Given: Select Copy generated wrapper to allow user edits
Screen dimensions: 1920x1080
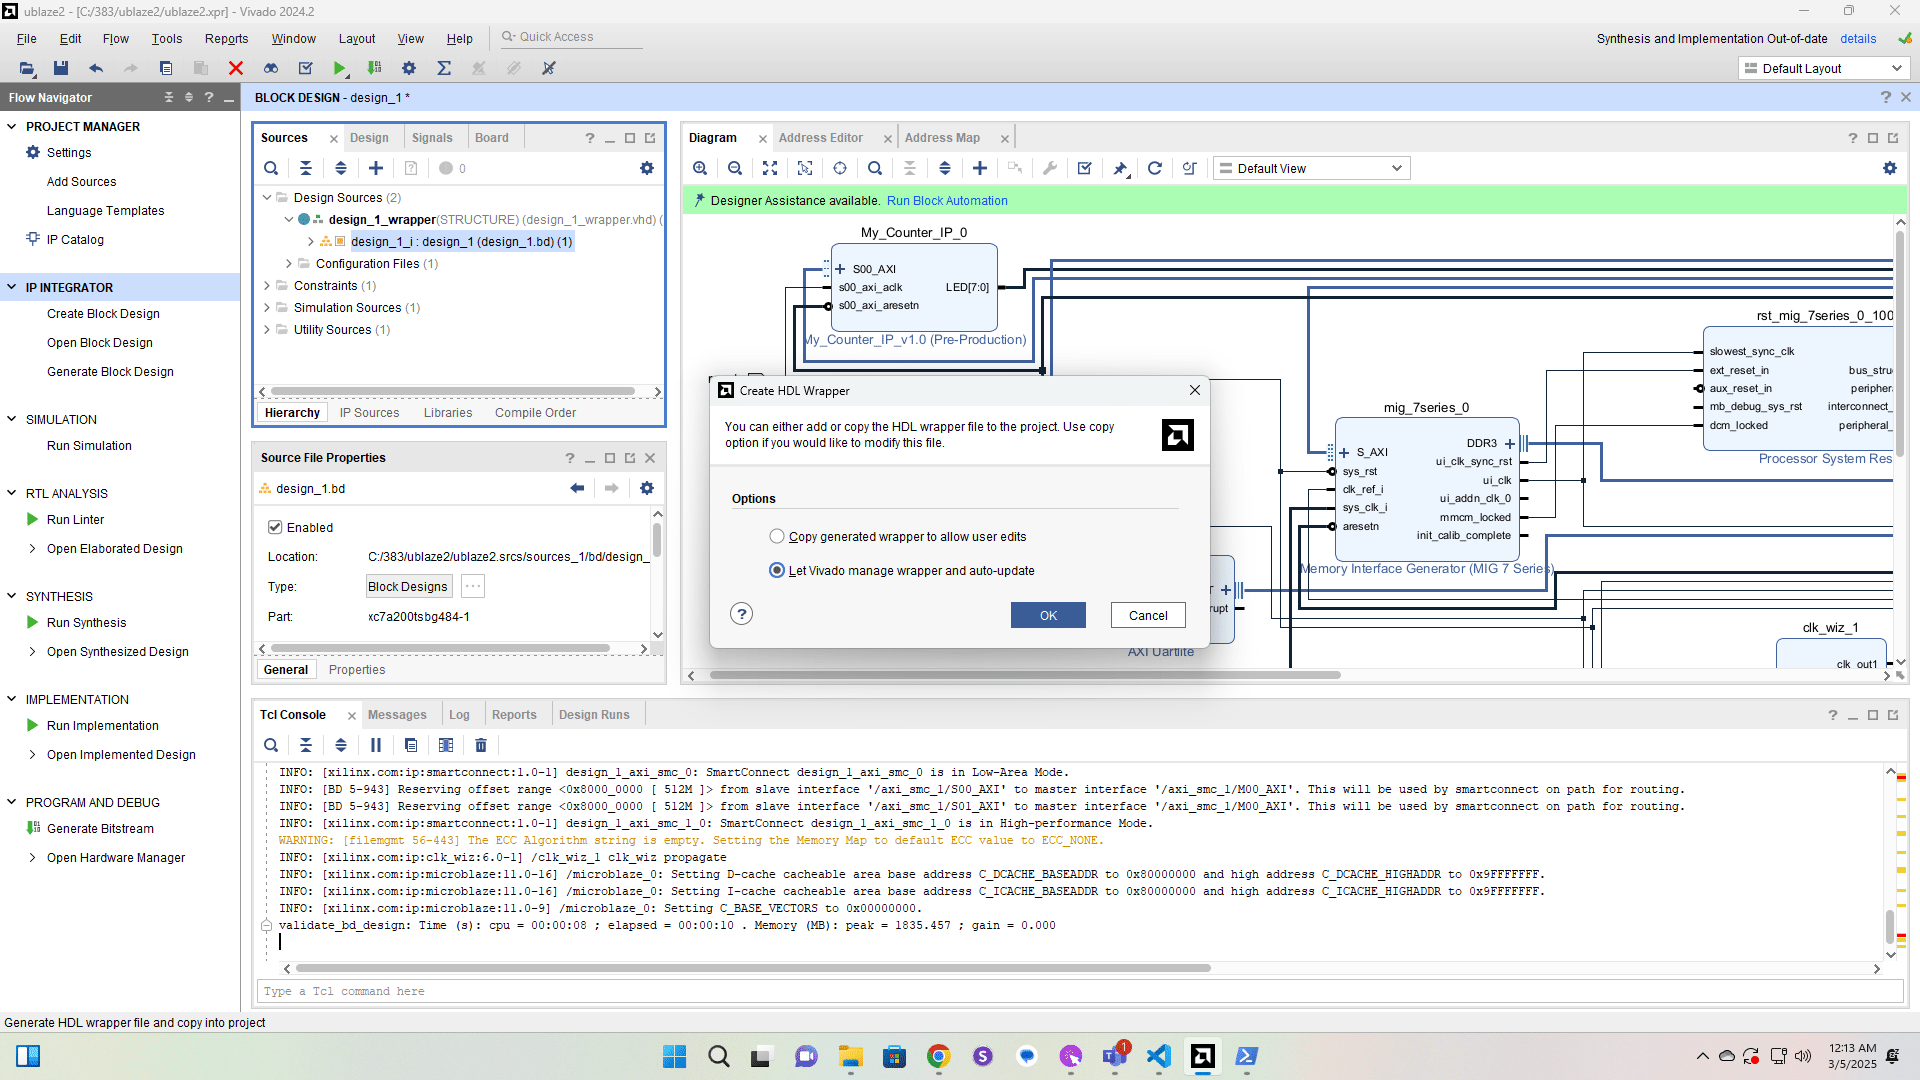Looking at the screenshot, I should [777, 537].
